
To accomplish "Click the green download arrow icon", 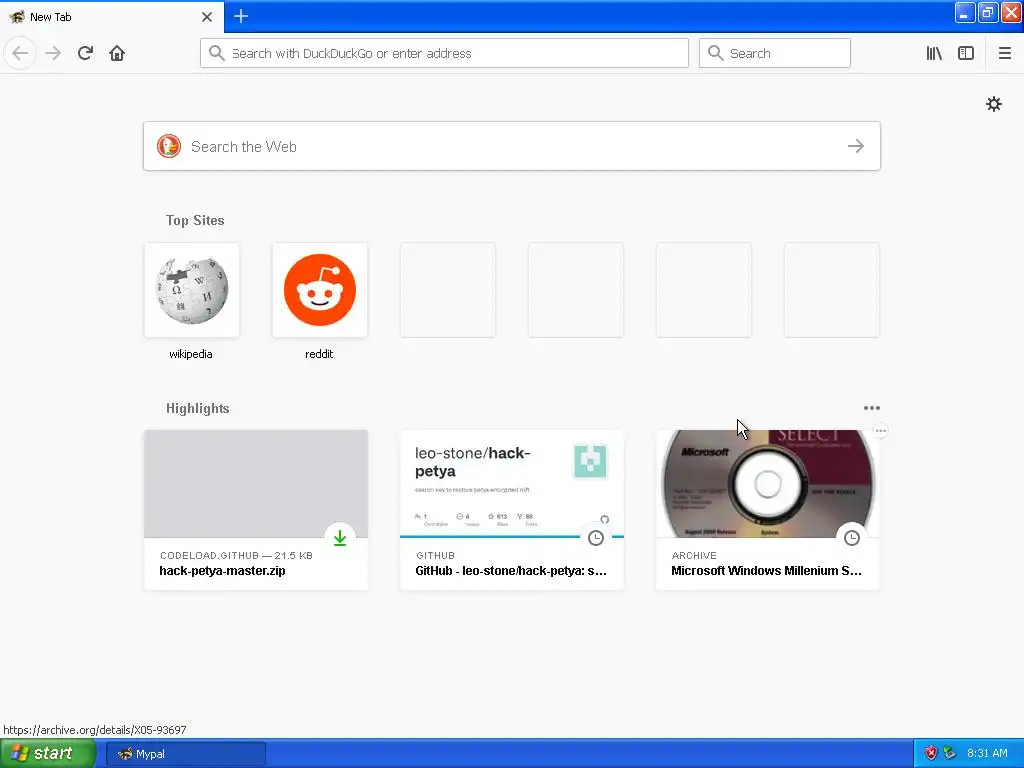I will point(340,537).
